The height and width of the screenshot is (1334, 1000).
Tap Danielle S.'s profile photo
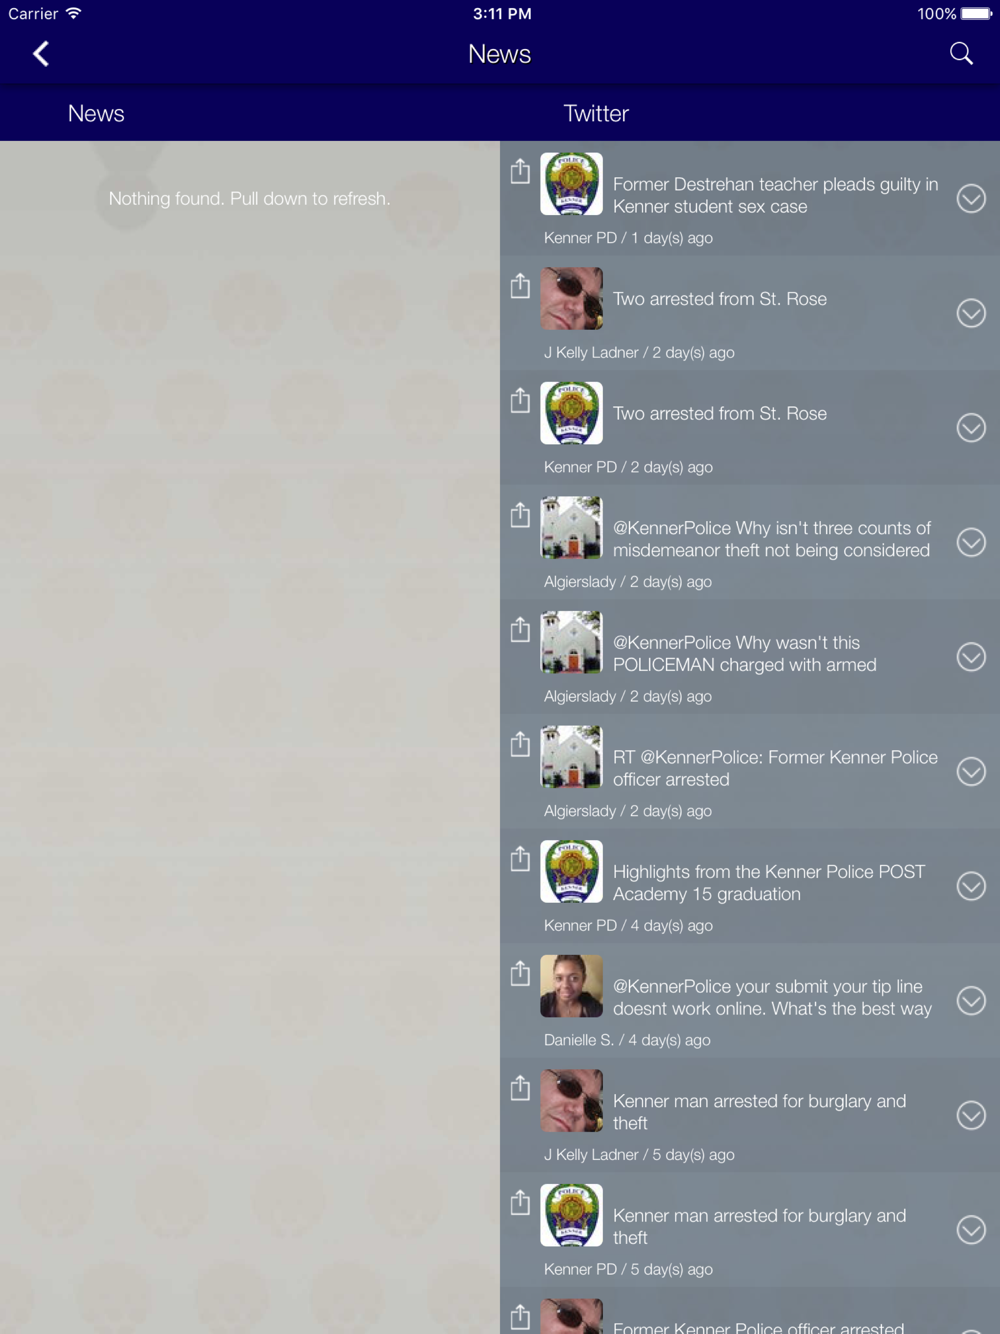(571, 986)
